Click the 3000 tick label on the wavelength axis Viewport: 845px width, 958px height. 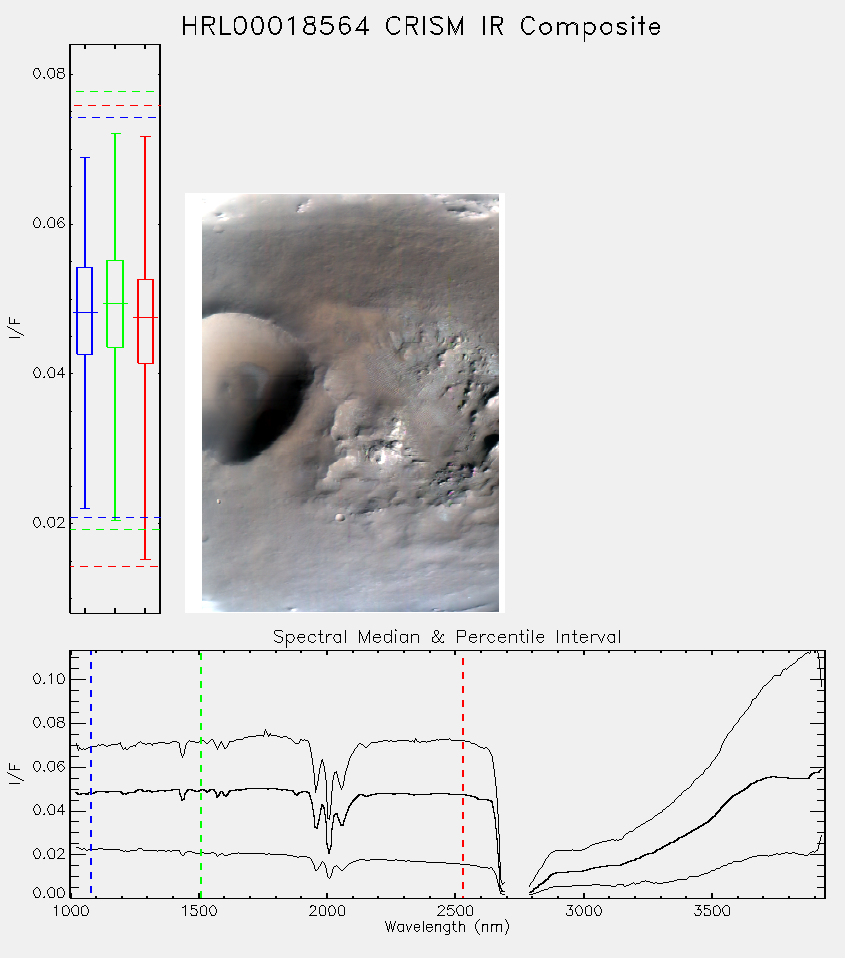pos(583,911)
